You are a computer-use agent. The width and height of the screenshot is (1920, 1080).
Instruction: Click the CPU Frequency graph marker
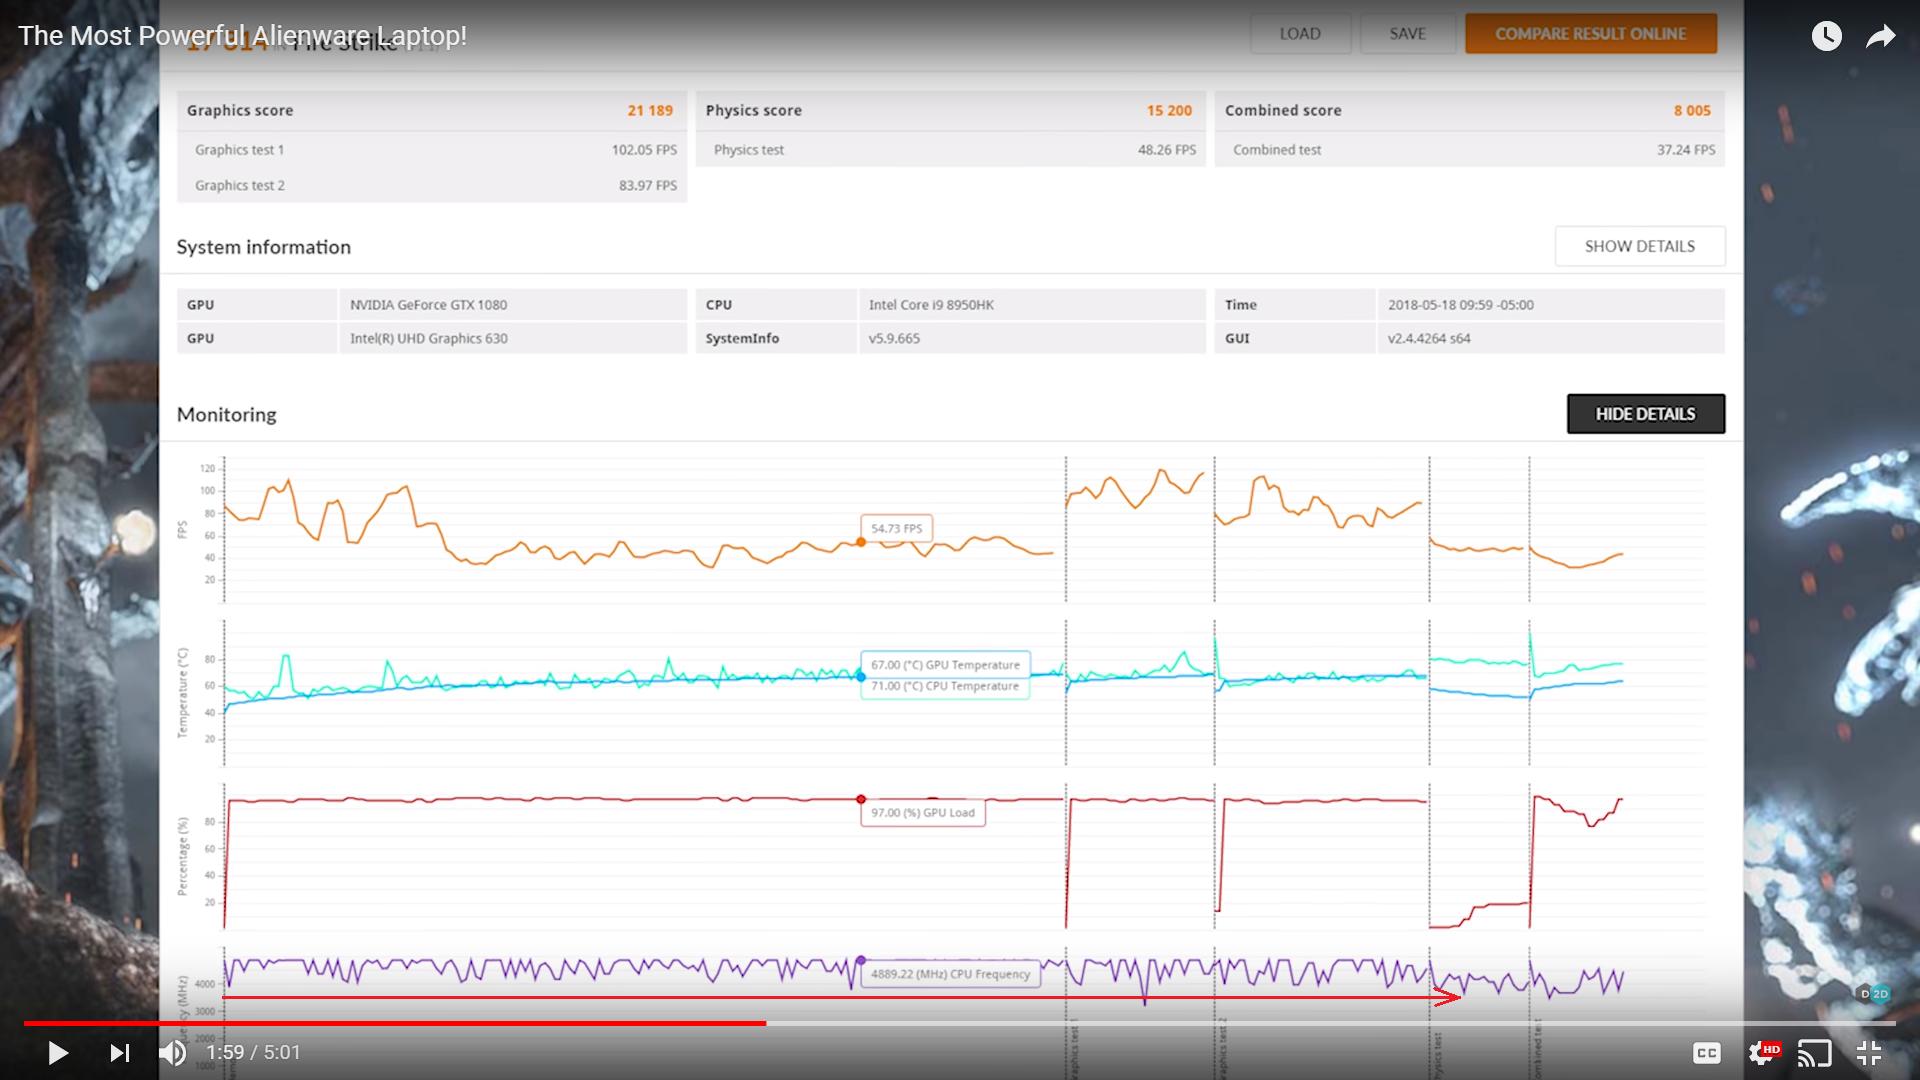pyautogui.click(x=861, y=960)
